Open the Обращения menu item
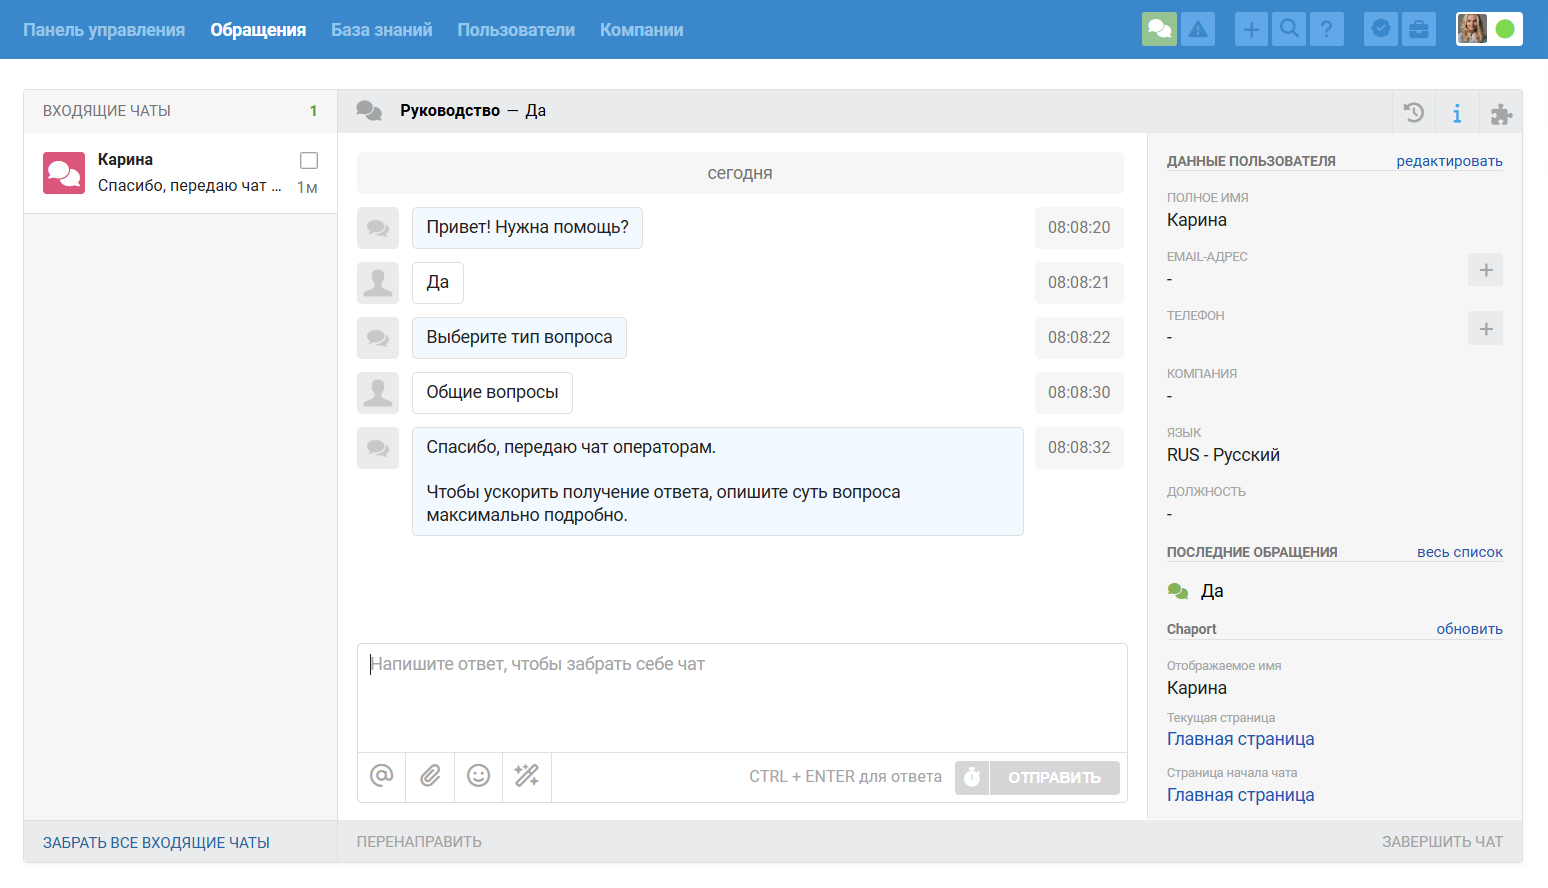This screenshot has height=888, width=1548. 258,30
